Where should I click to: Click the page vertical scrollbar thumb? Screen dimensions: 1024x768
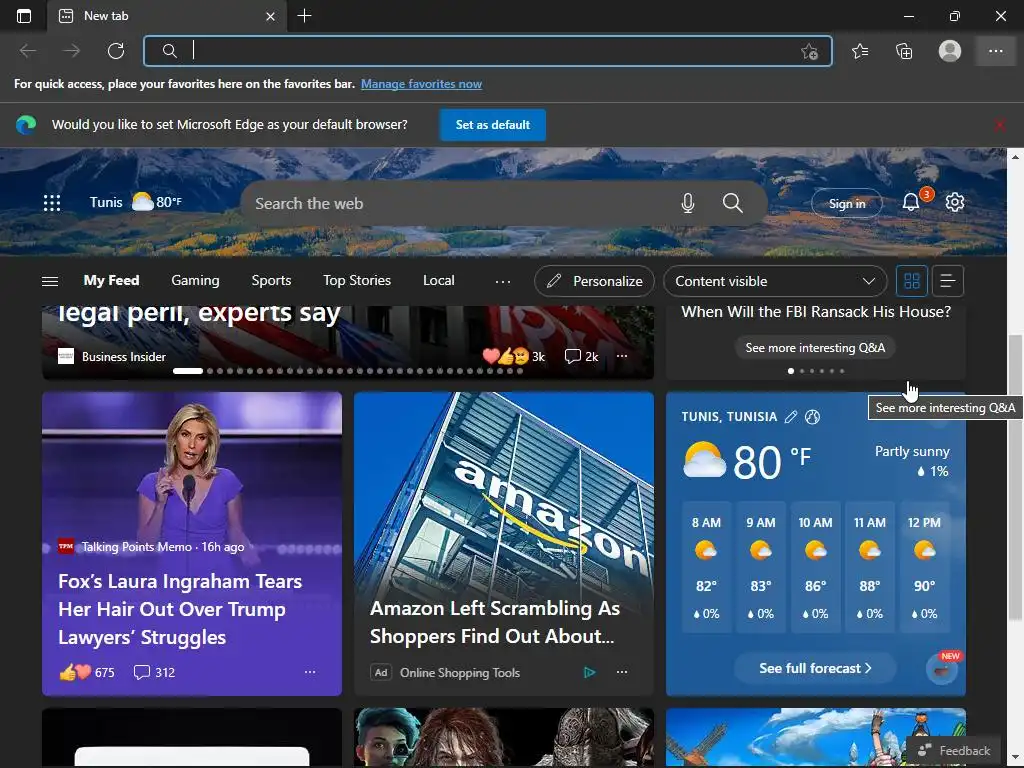1015,477
